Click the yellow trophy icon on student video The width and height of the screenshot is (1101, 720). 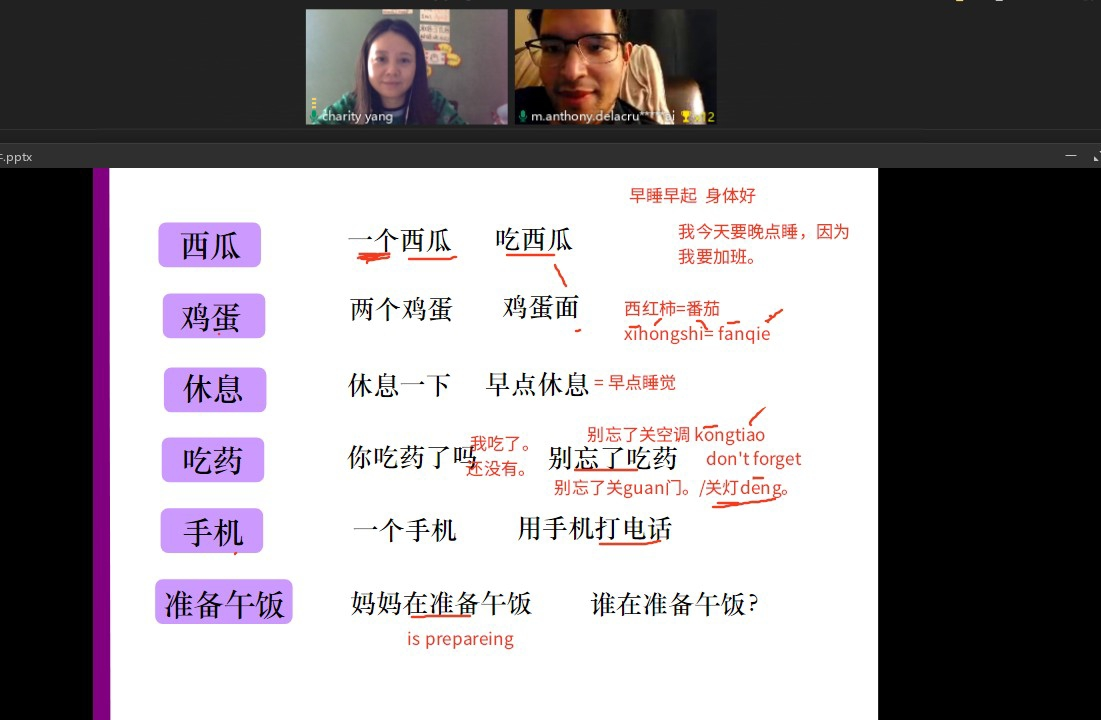coord(686,117)
